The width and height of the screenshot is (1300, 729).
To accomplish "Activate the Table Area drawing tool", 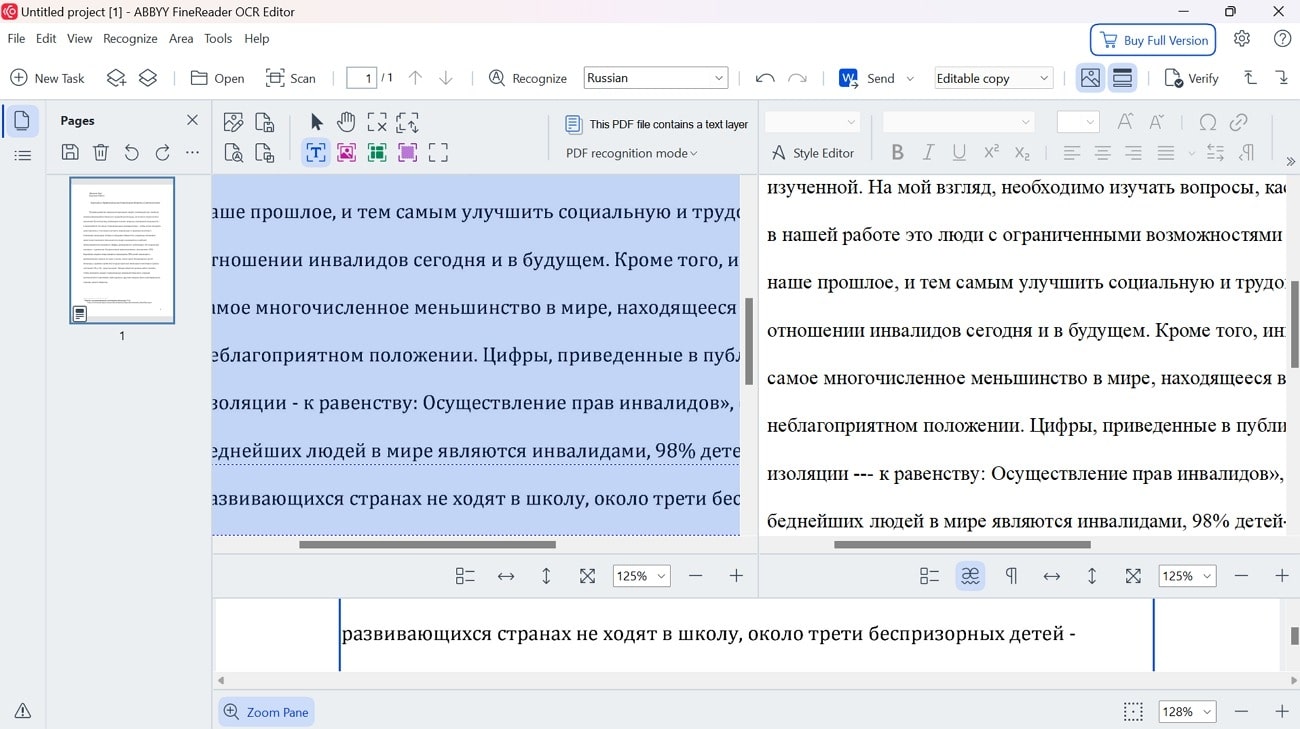I will (377, 153).
